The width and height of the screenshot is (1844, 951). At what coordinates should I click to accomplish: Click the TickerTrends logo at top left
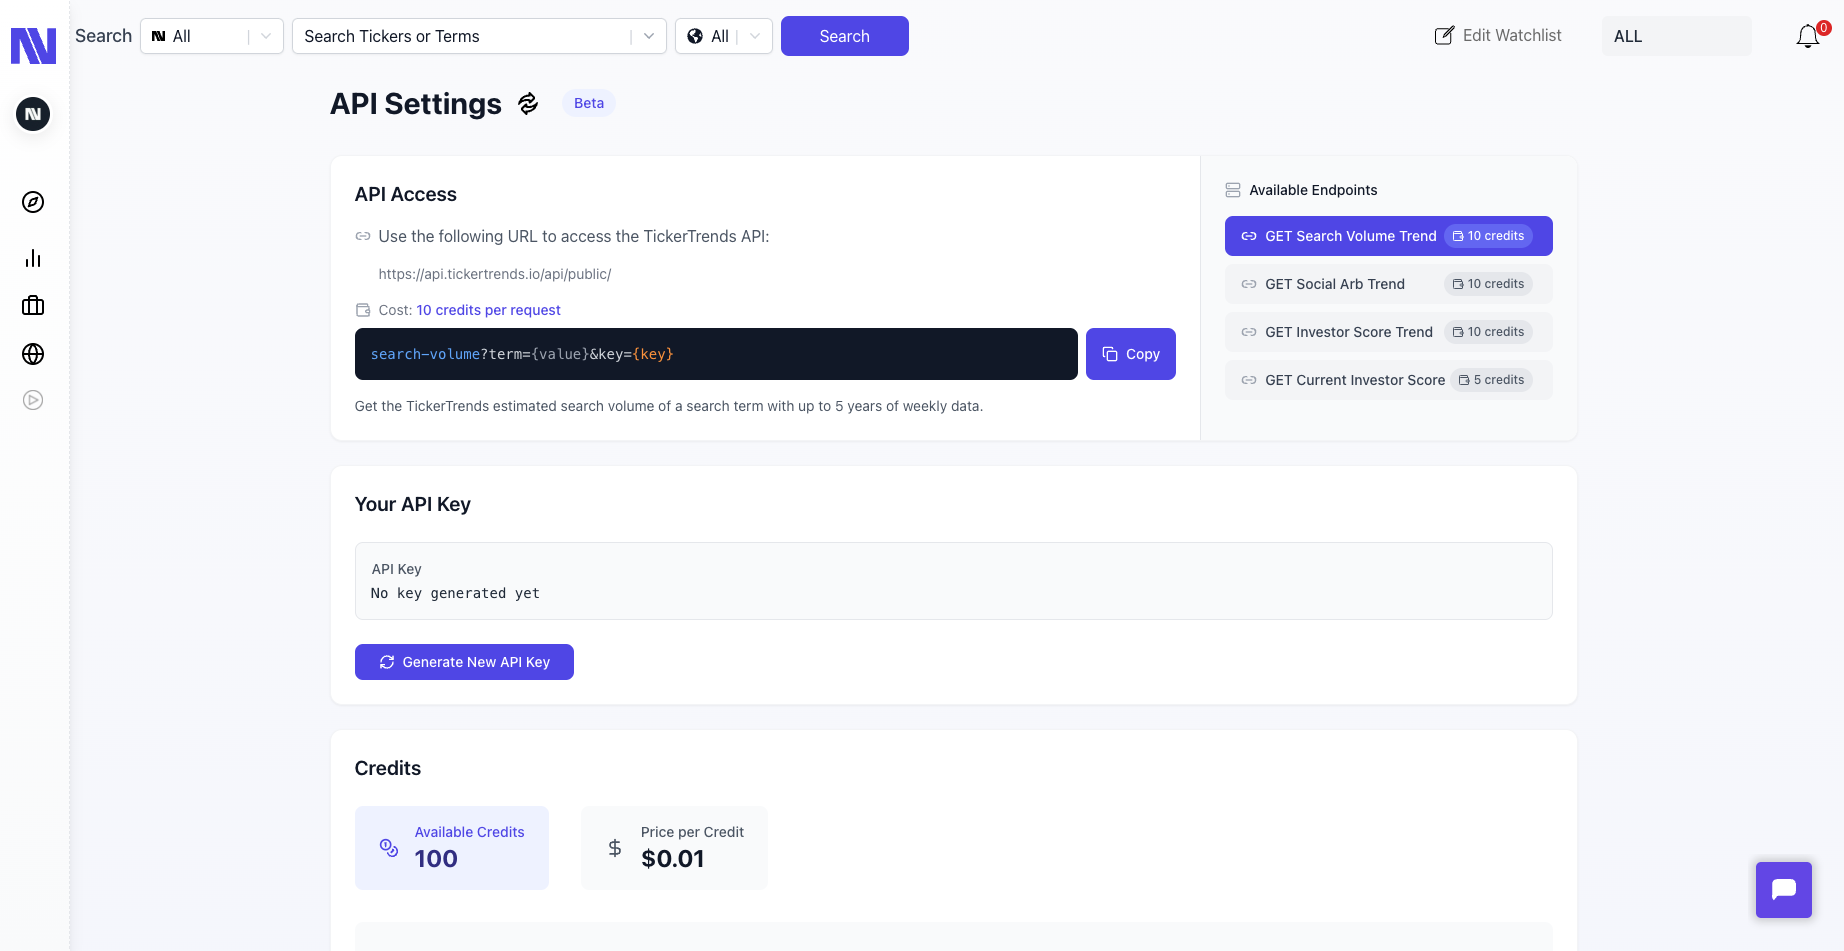tap(33, 44)
